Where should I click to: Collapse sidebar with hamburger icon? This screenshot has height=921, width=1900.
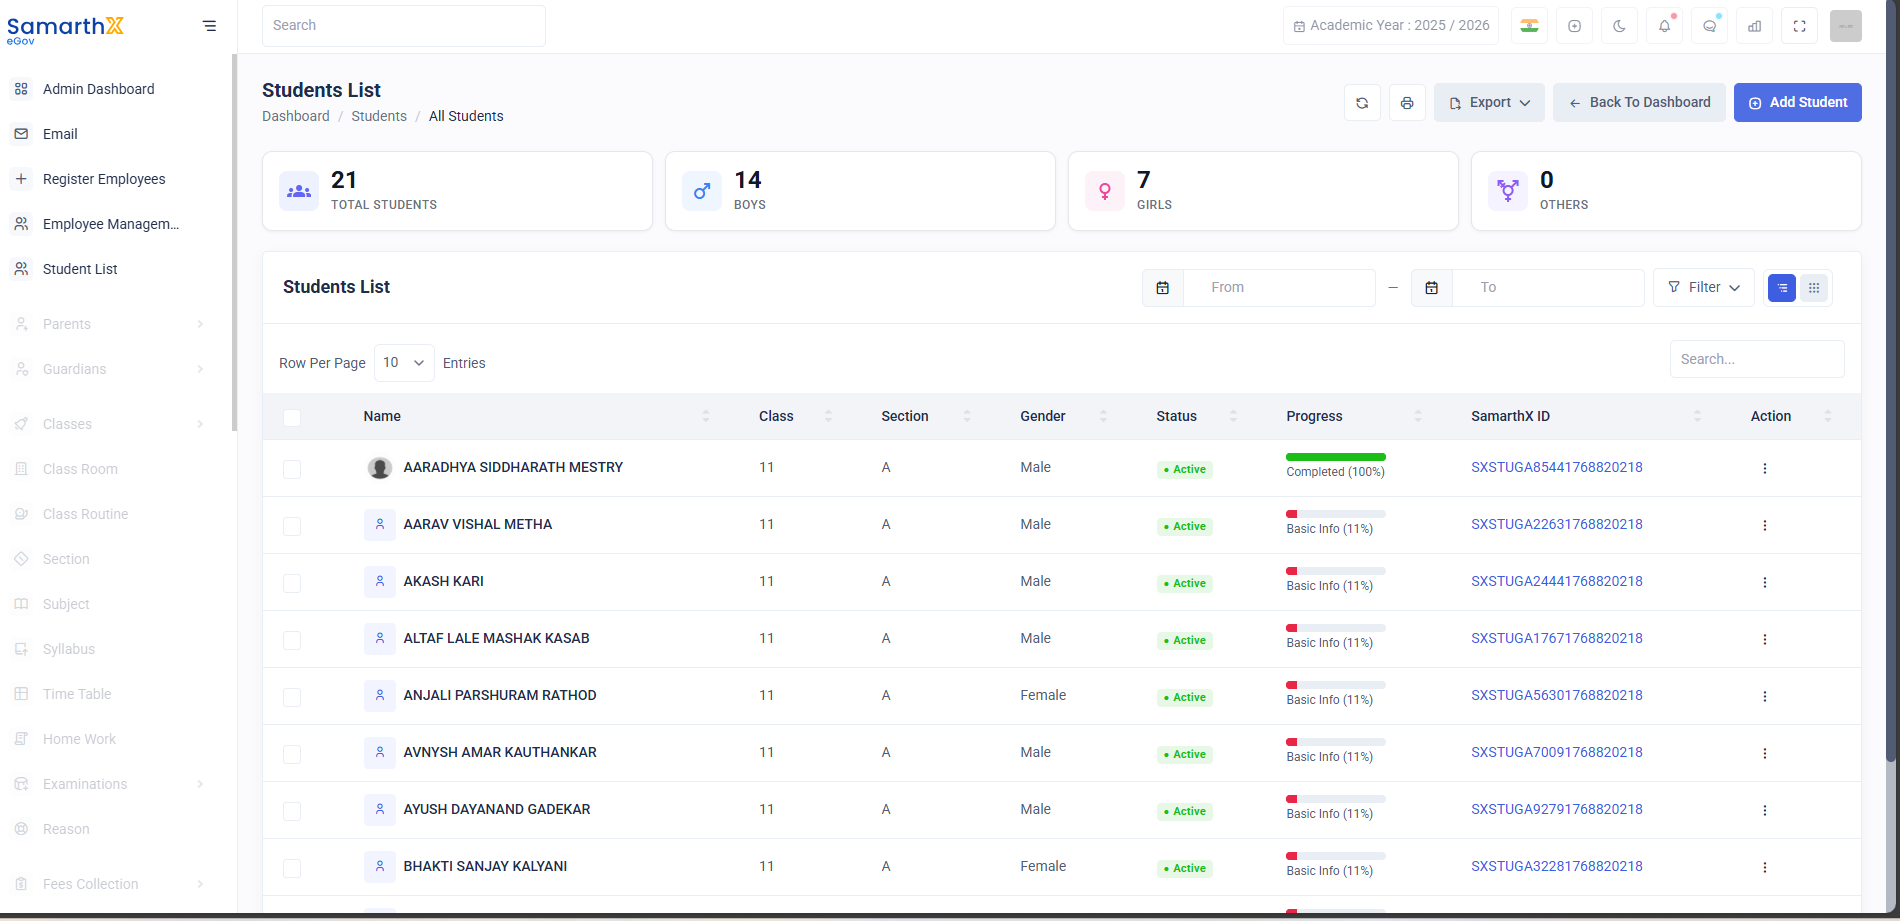(x=209, y=26)
